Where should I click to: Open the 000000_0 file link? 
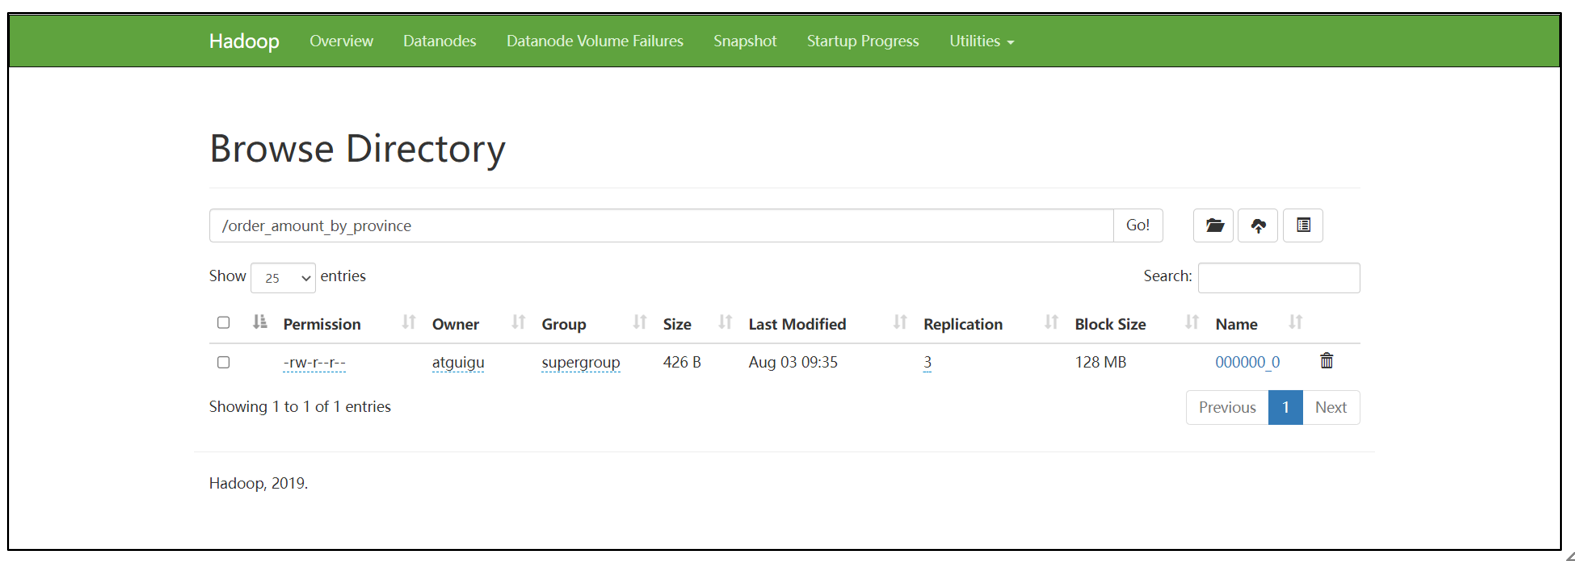(x=1247, y=362)
